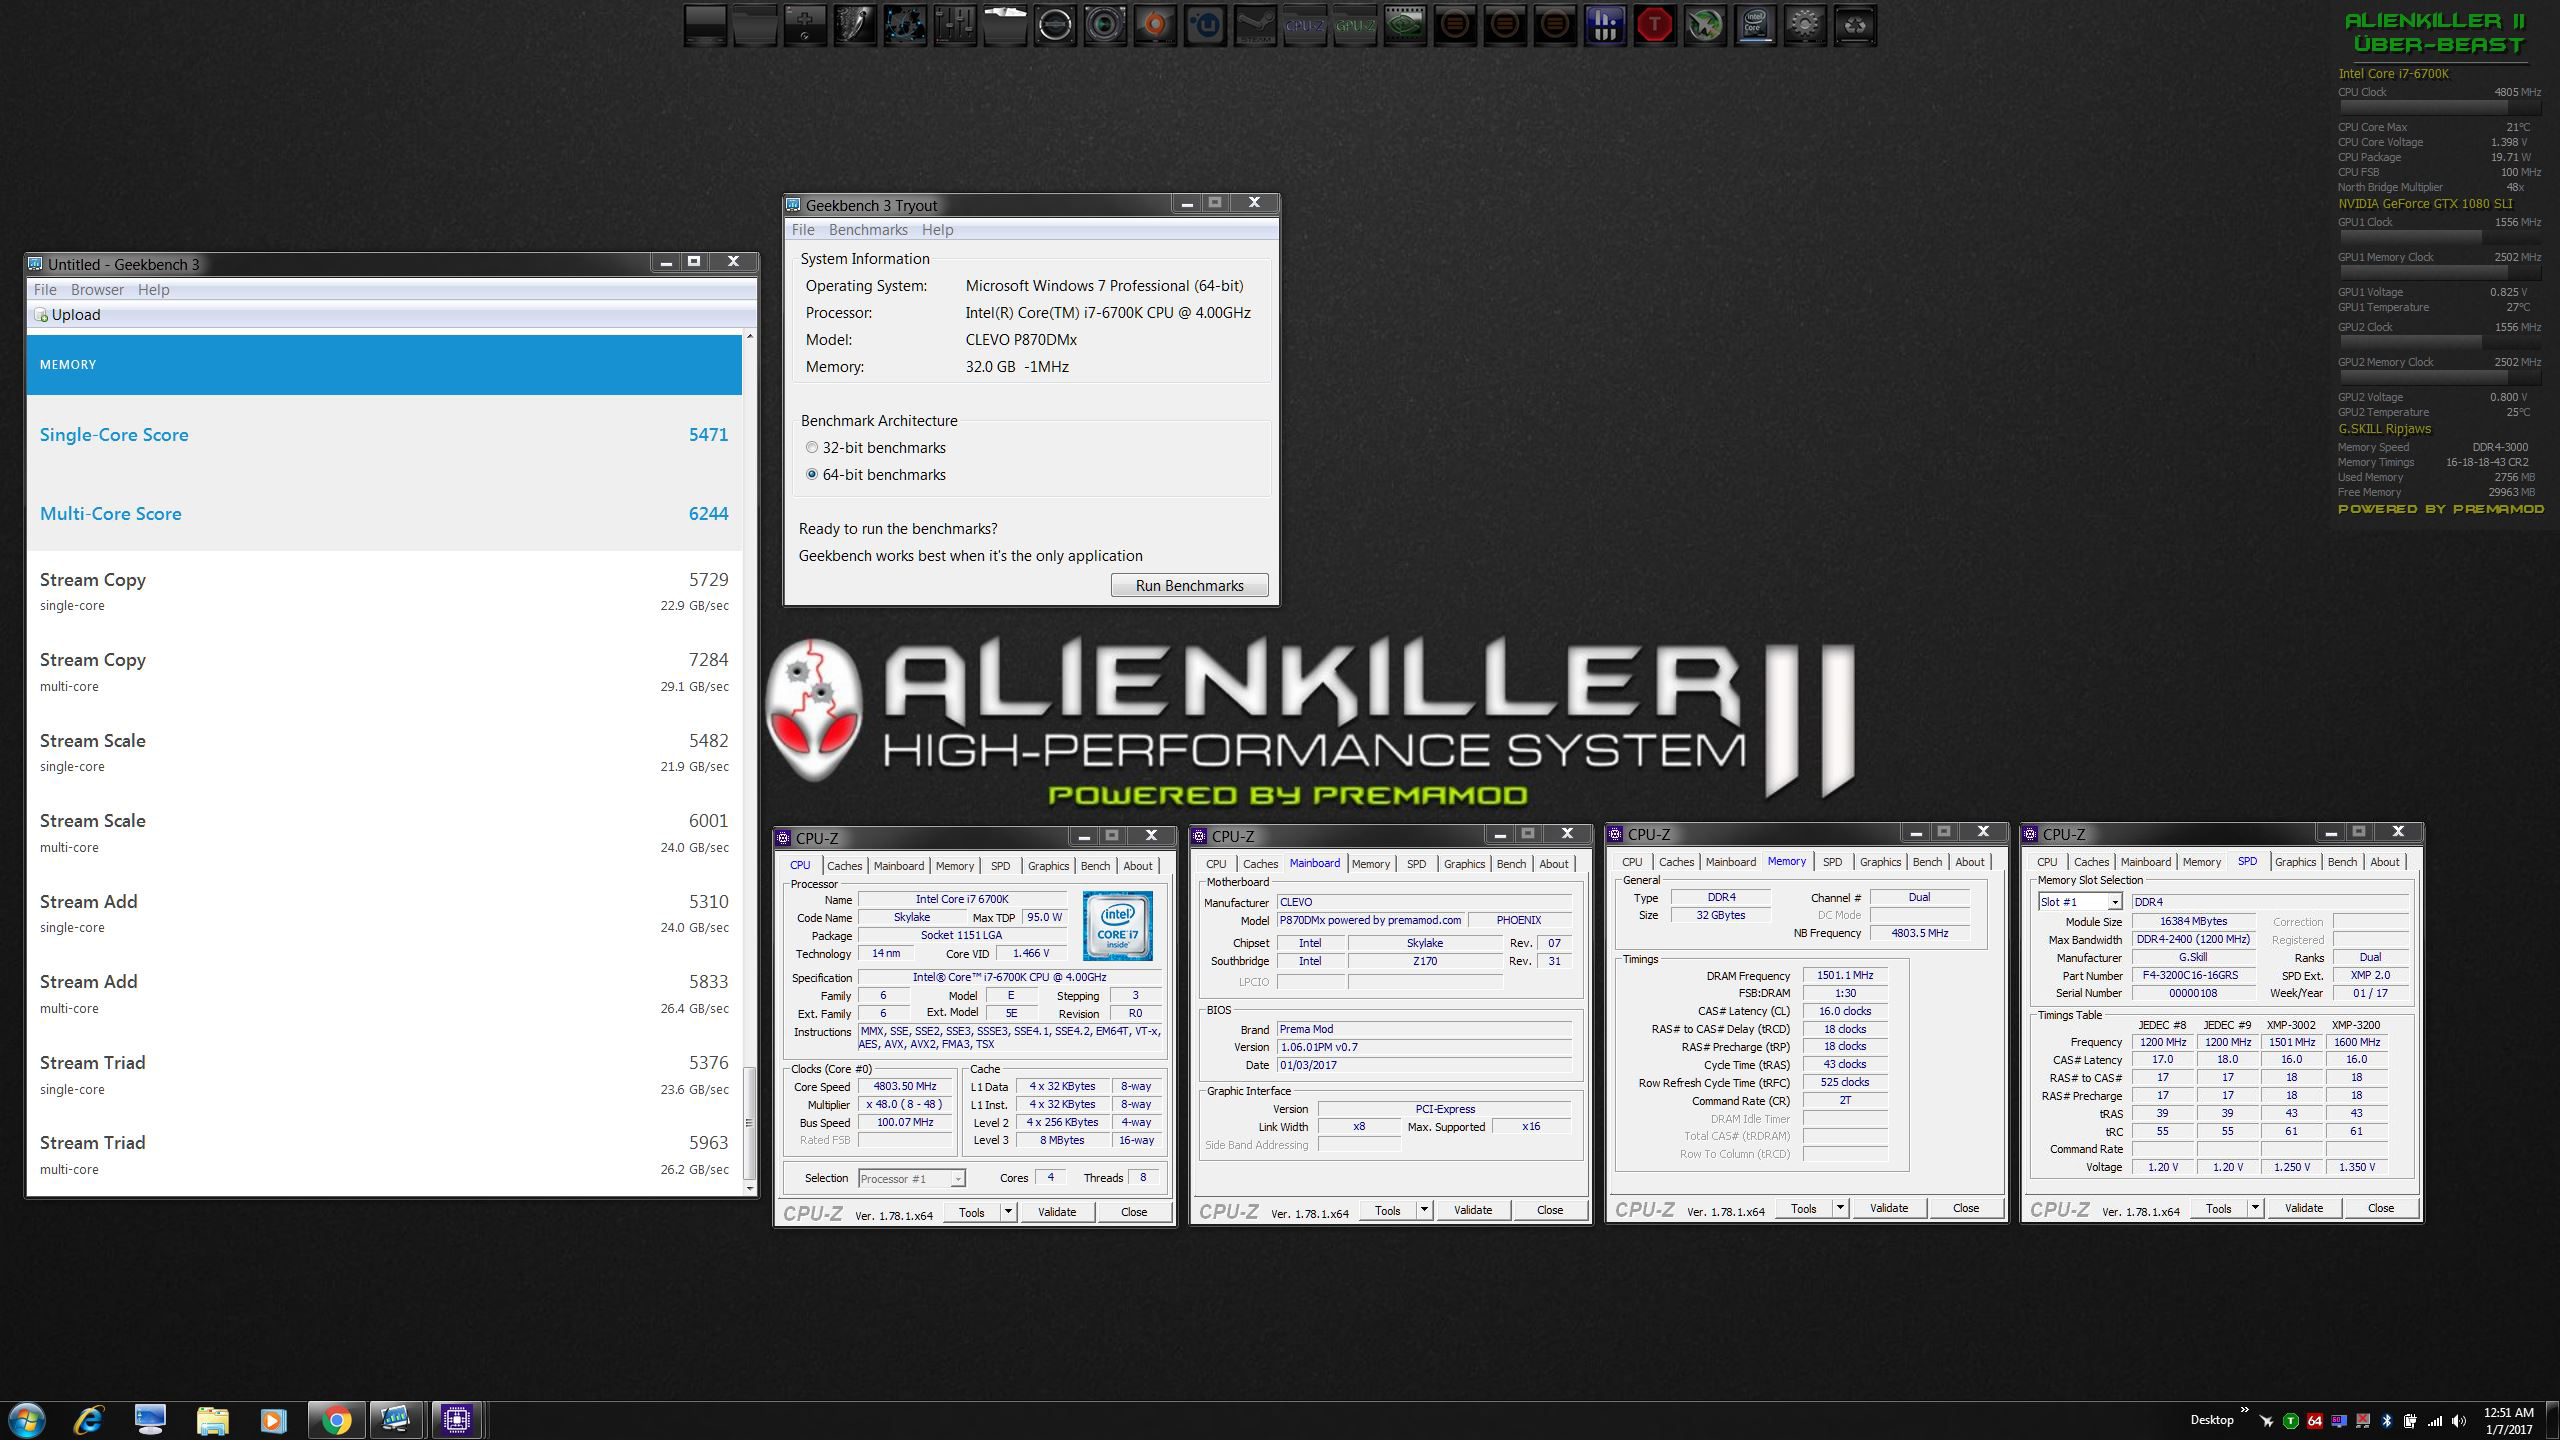The image size is (2560, 1440).
Task: Click Part Number F4-3200C16-16GRS field
Action: coord(2192,975)
